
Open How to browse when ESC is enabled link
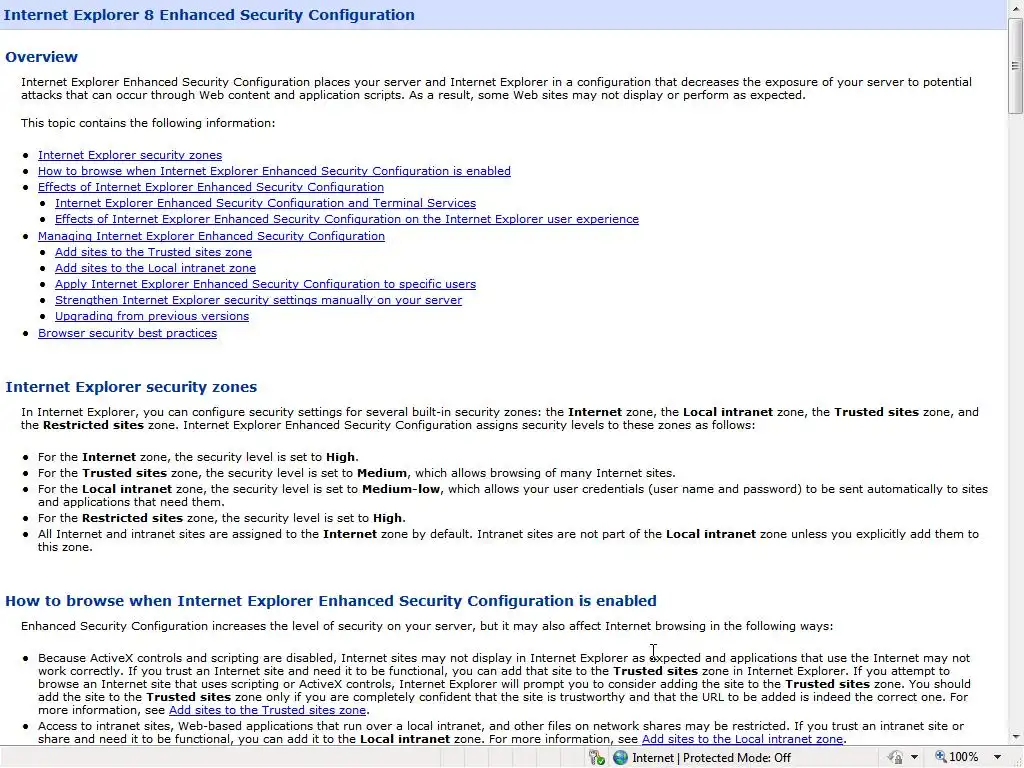(274, 171)
